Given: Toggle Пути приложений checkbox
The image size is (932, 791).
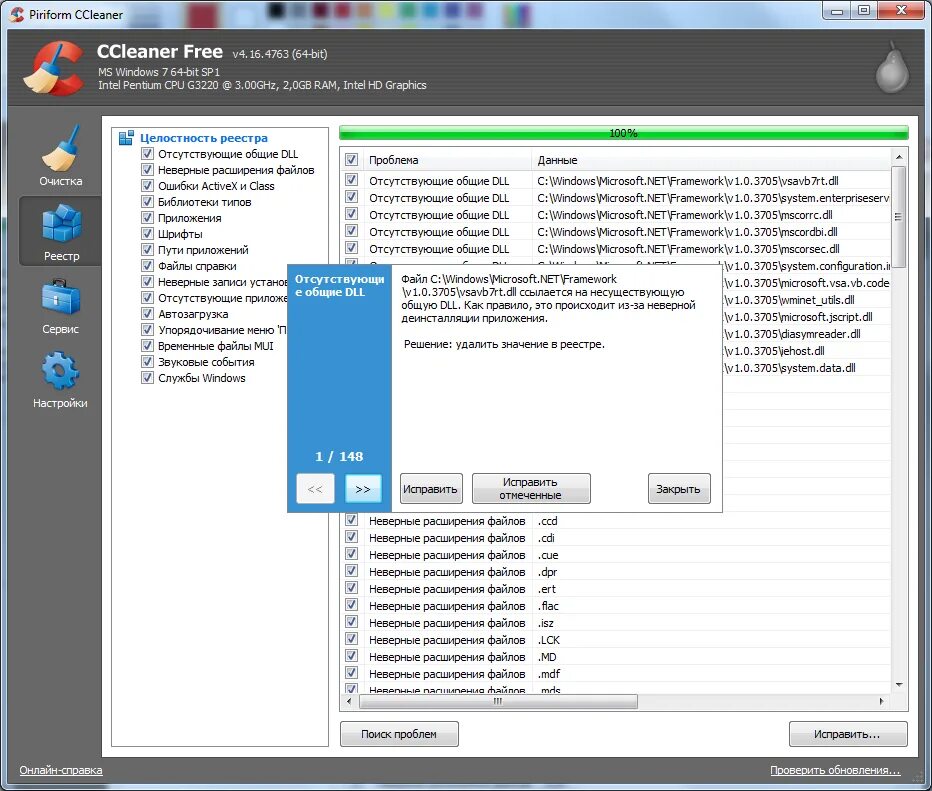Looking at the screenshot, I should 147,250.
